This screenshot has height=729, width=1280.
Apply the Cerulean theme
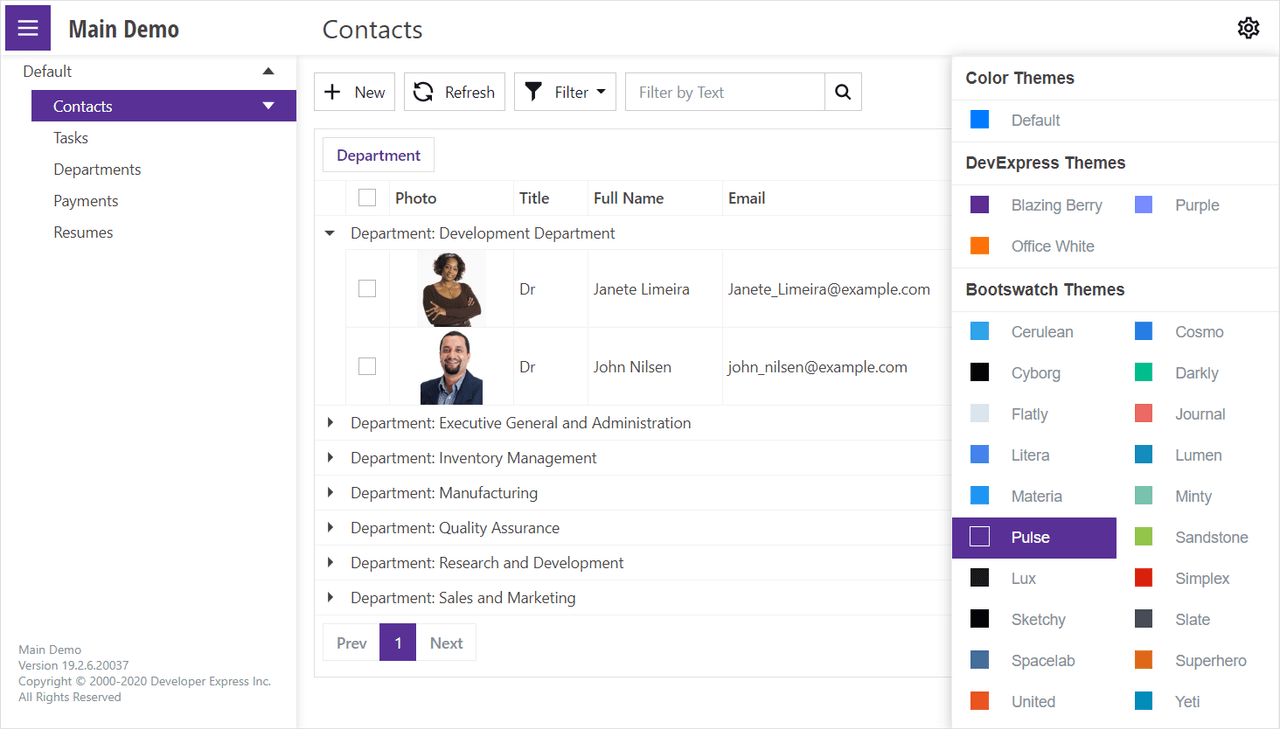pos(1034,332)
